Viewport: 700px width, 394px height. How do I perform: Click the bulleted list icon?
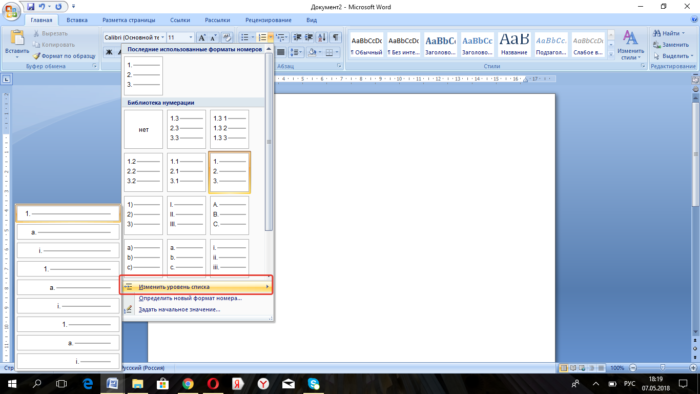245,37
